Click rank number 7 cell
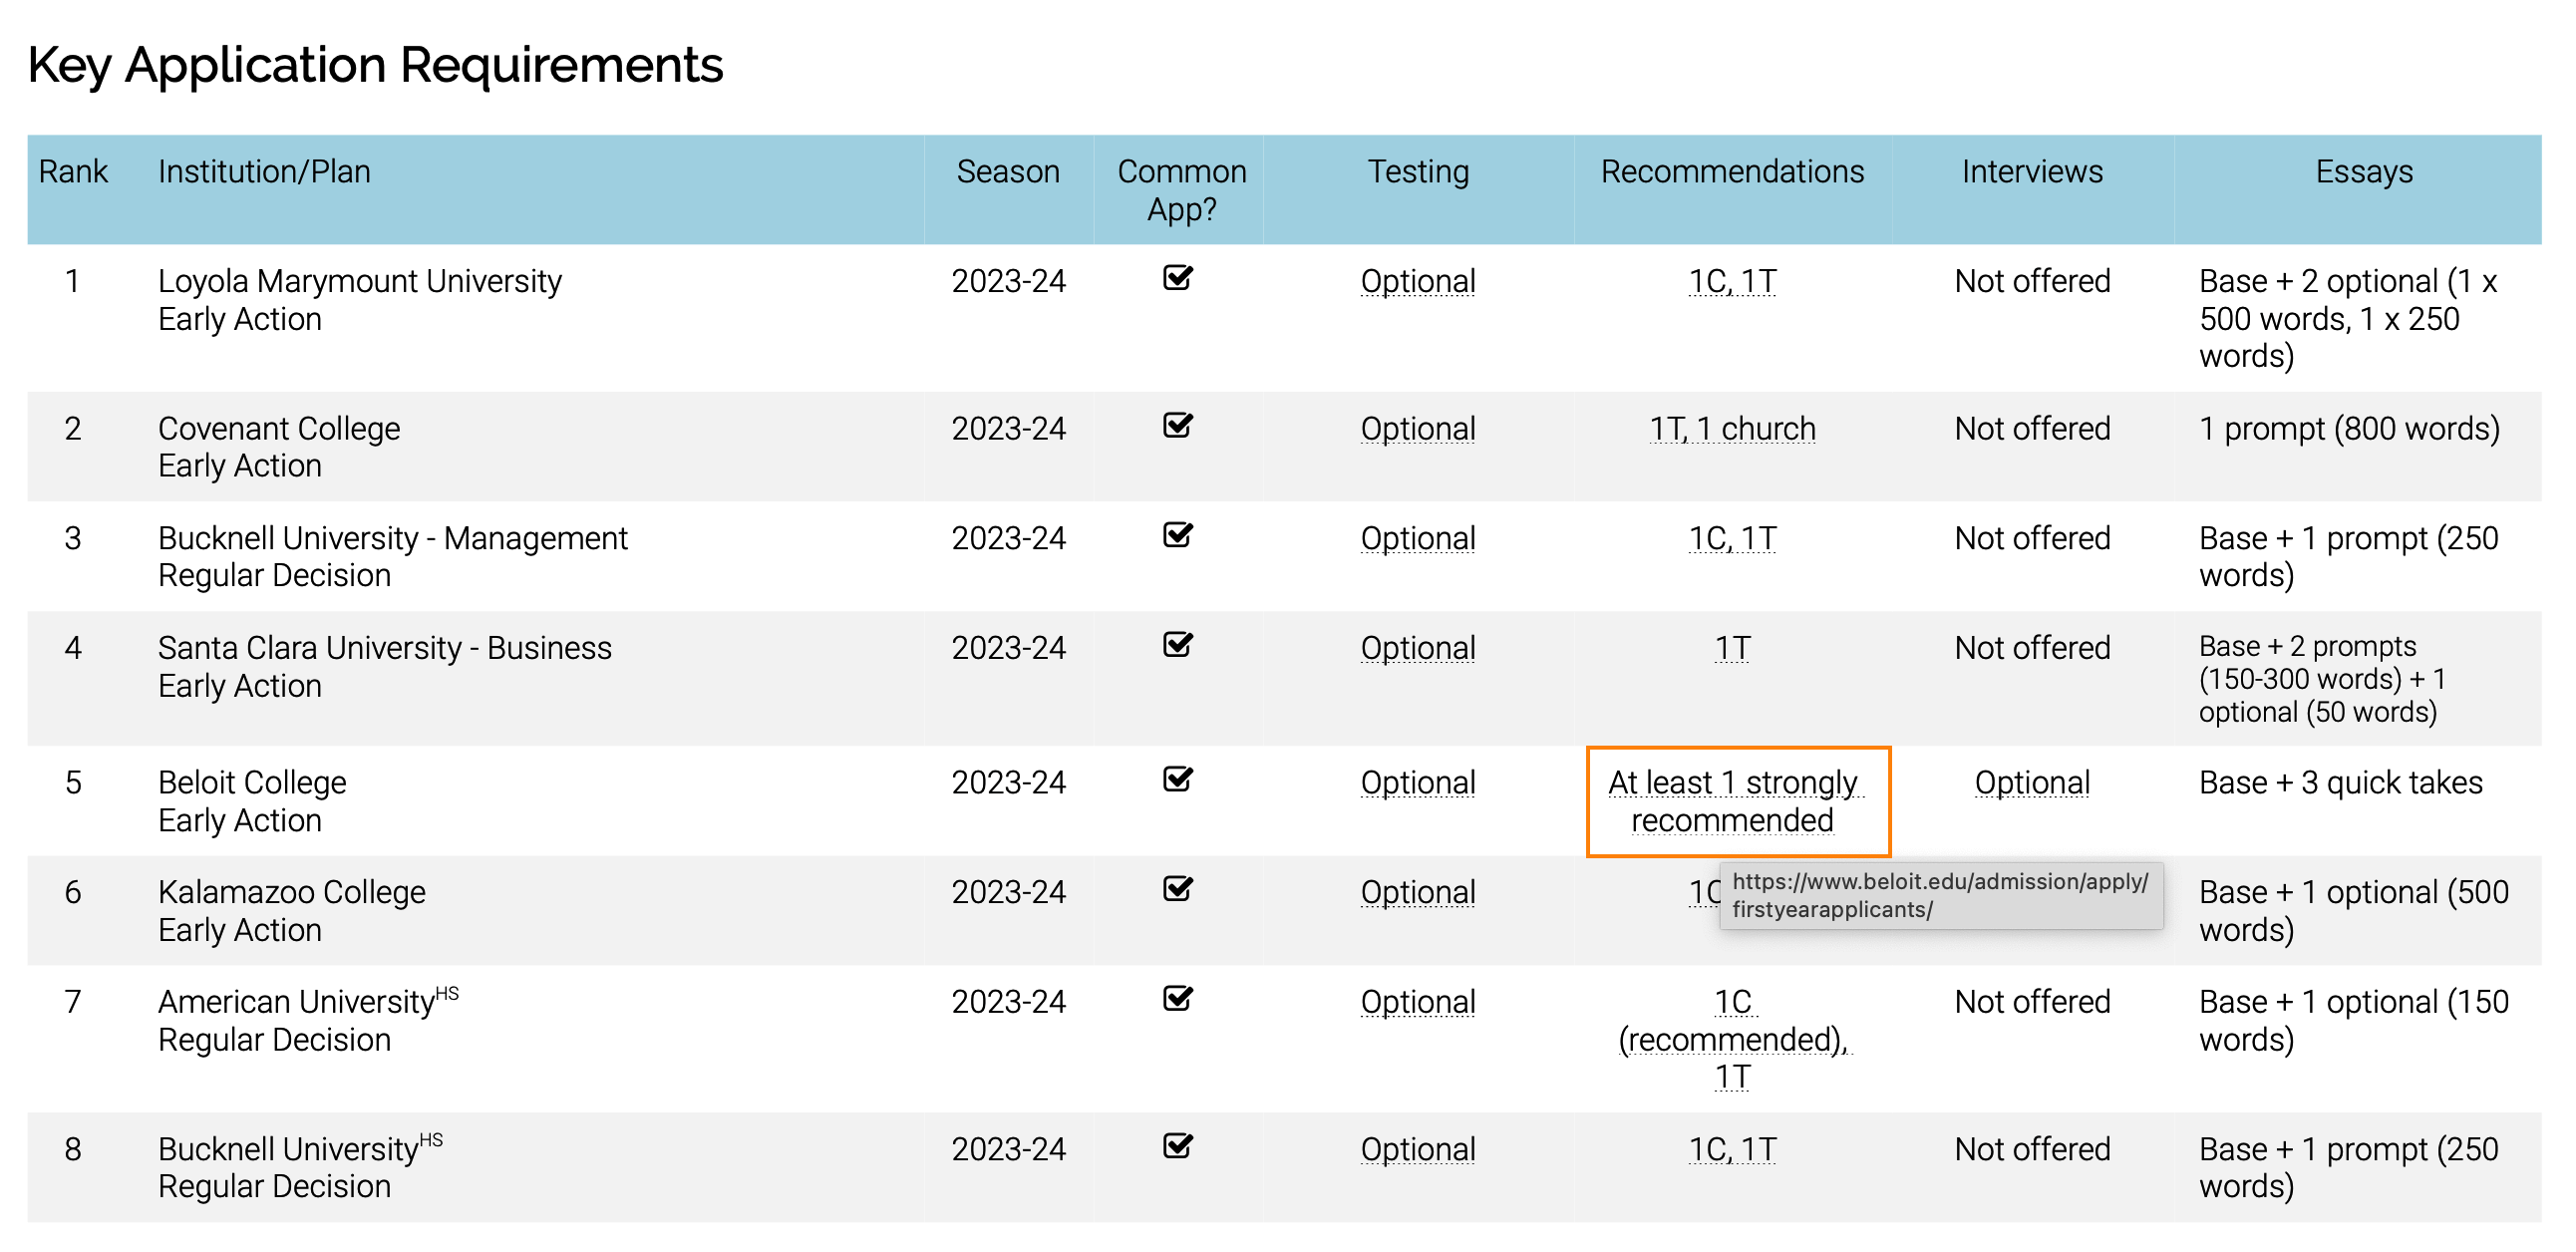Image resolution: width=2576 pixels, height=1252 pixels. tap(73, 1002)
